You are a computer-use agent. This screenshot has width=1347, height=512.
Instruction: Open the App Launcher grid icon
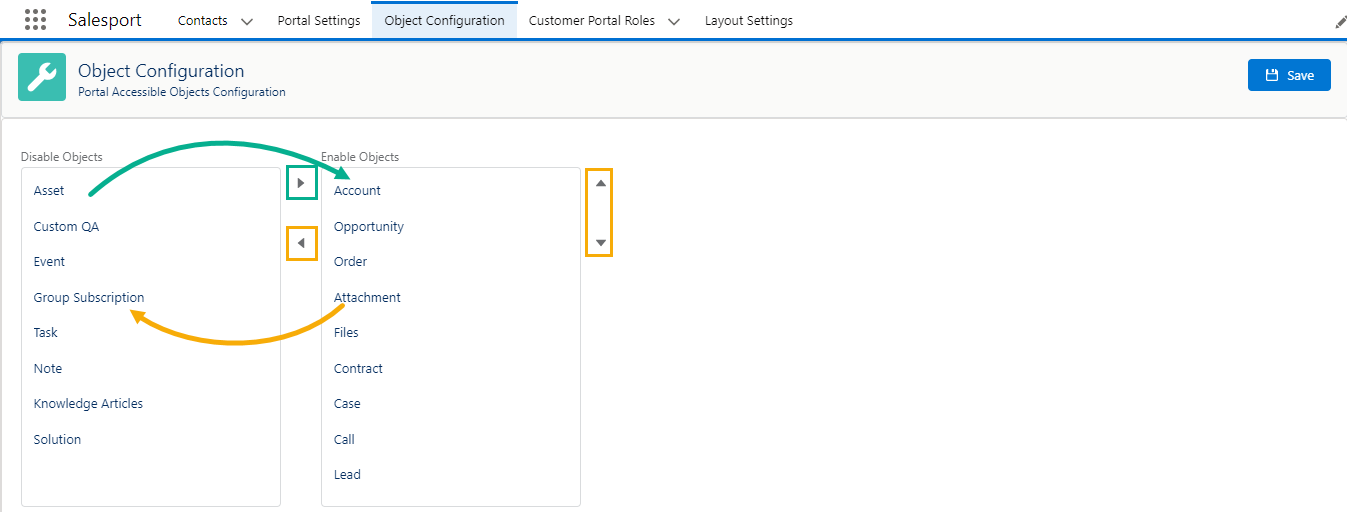tap(35, 20)
